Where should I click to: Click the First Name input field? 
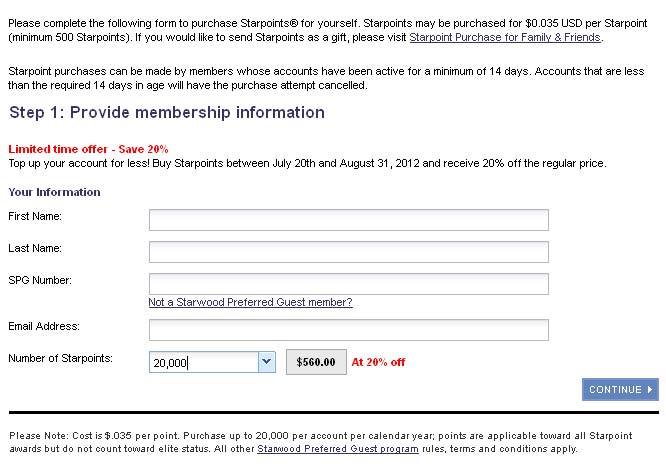(x=349, y=220)
